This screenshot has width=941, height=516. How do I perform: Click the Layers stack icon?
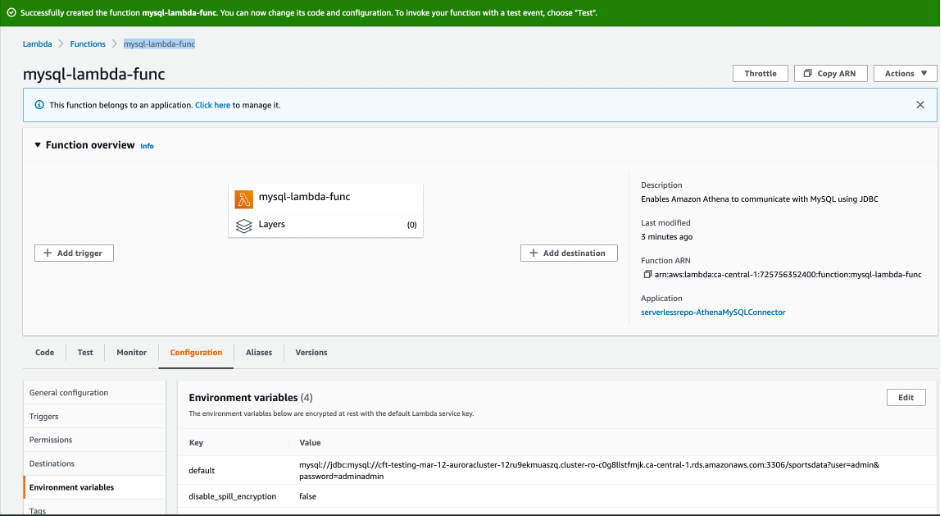click(244, 226)
